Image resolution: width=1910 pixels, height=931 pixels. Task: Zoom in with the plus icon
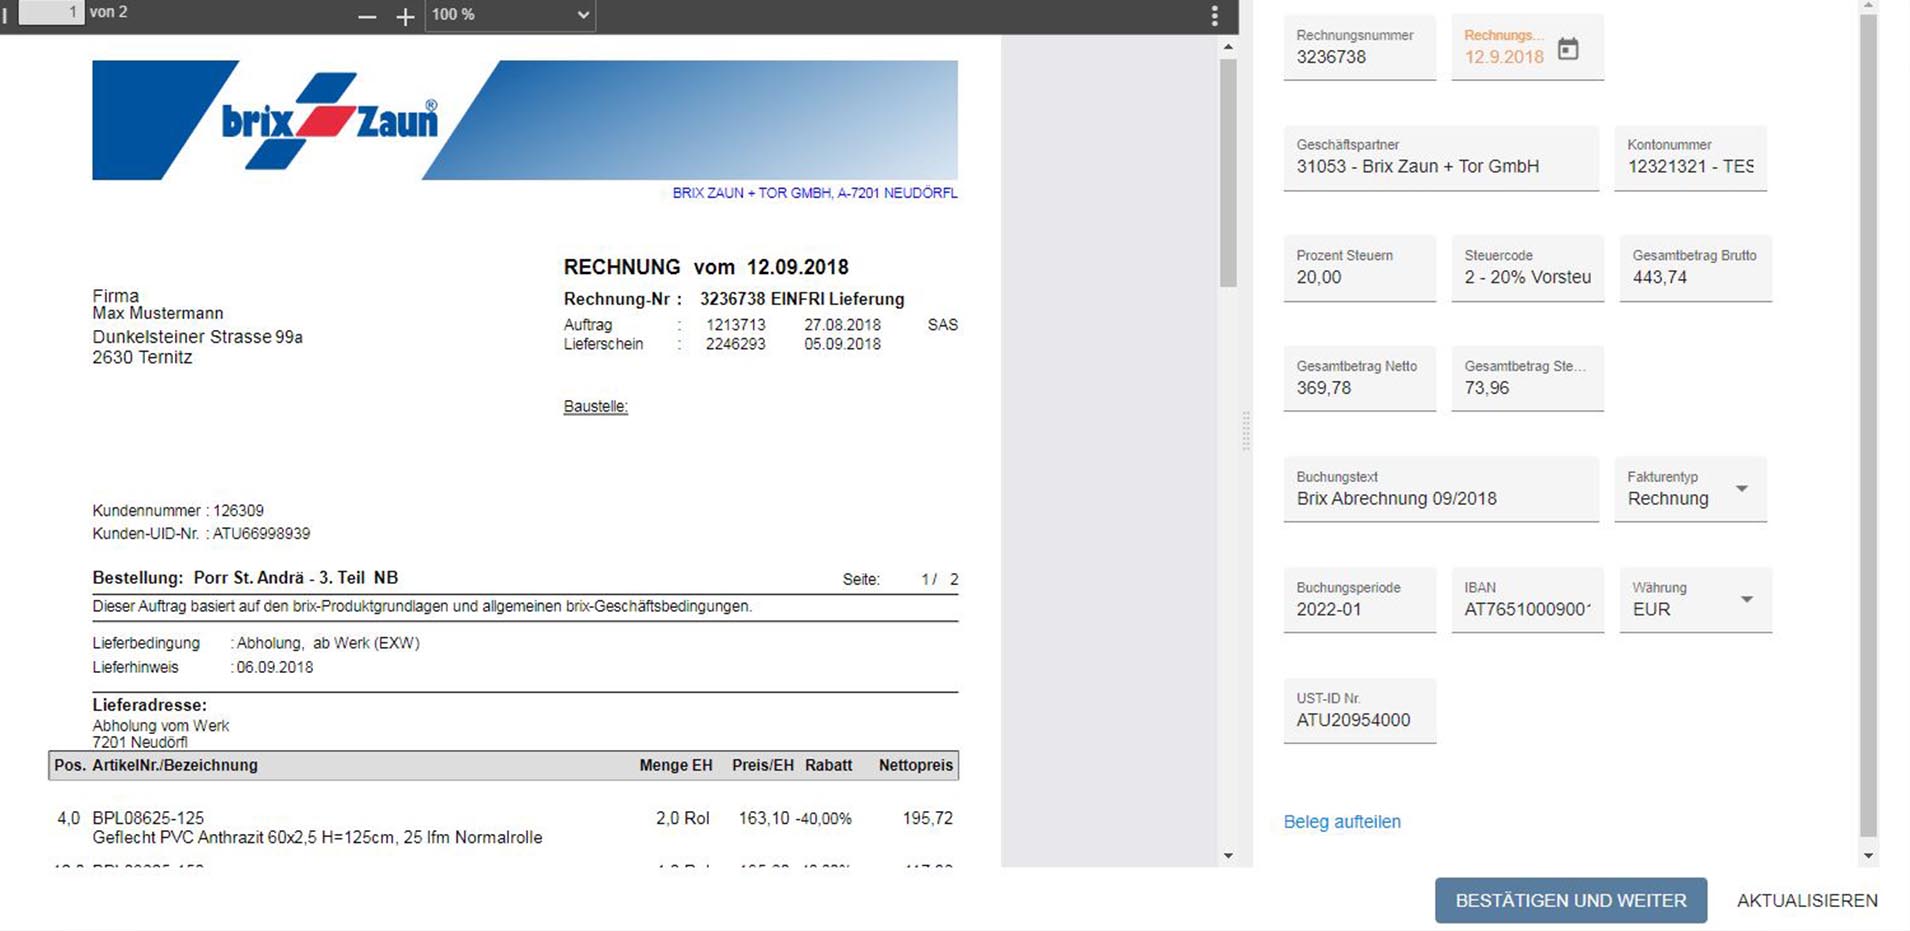[405, 16]
